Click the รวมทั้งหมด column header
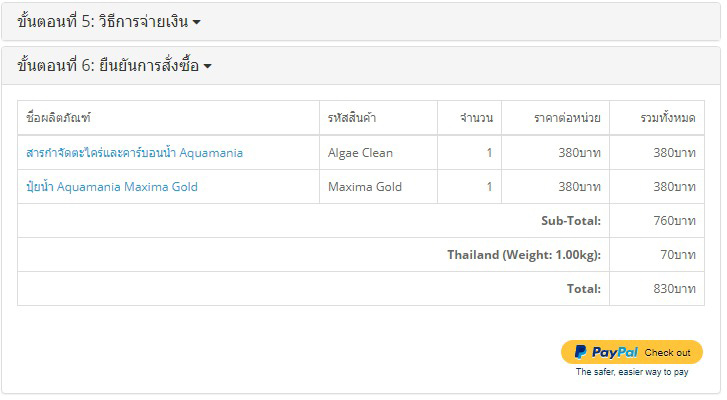The width and height of the screenshot is (727, 400). pyautogui.click(x=668, y=118)
